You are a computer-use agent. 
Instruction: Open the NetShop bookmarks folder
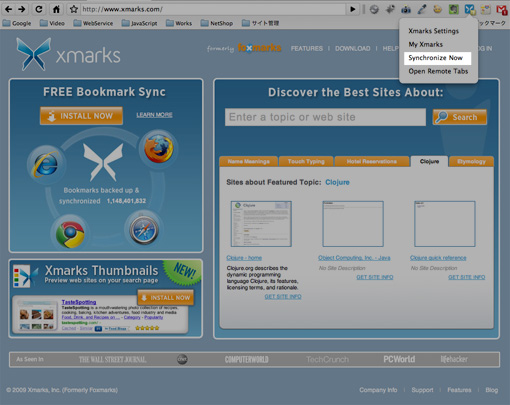217,23
